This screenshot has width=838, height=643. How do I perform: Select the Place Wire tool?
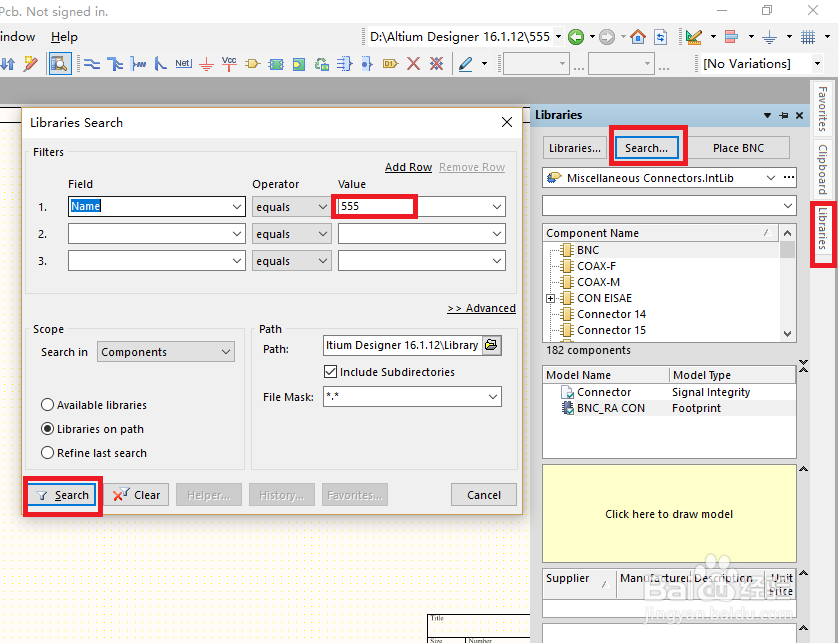[x=92, y=65]
